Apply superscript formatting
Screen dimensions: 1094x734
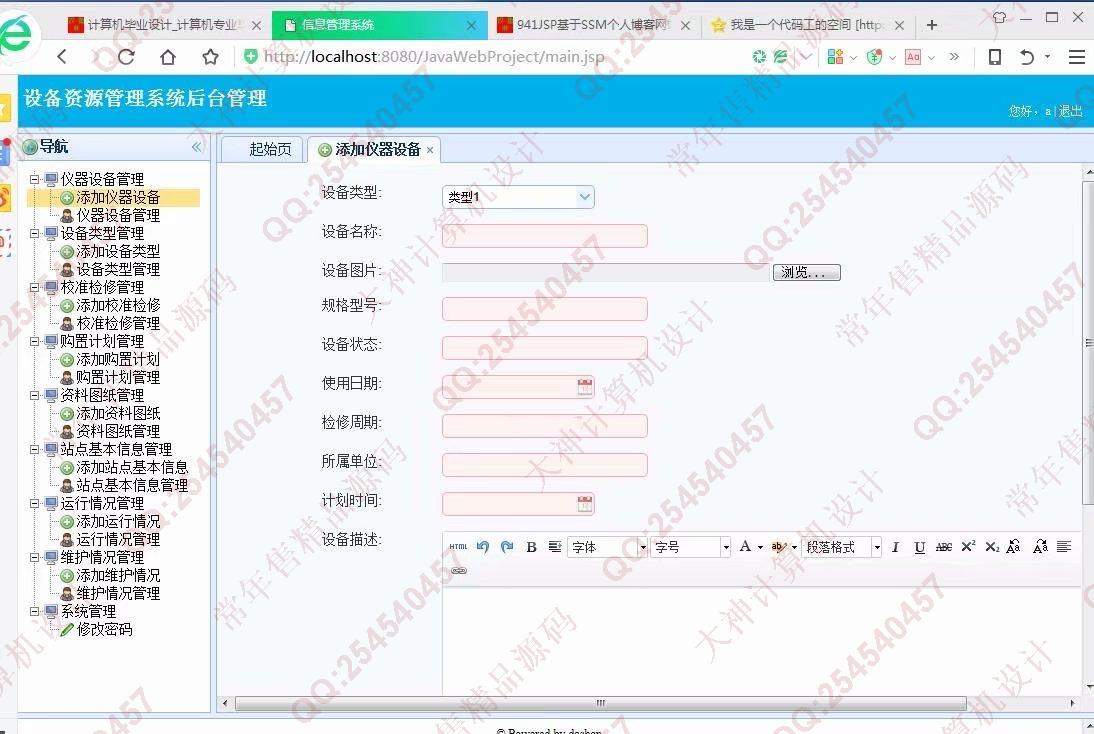pos(968,546)
